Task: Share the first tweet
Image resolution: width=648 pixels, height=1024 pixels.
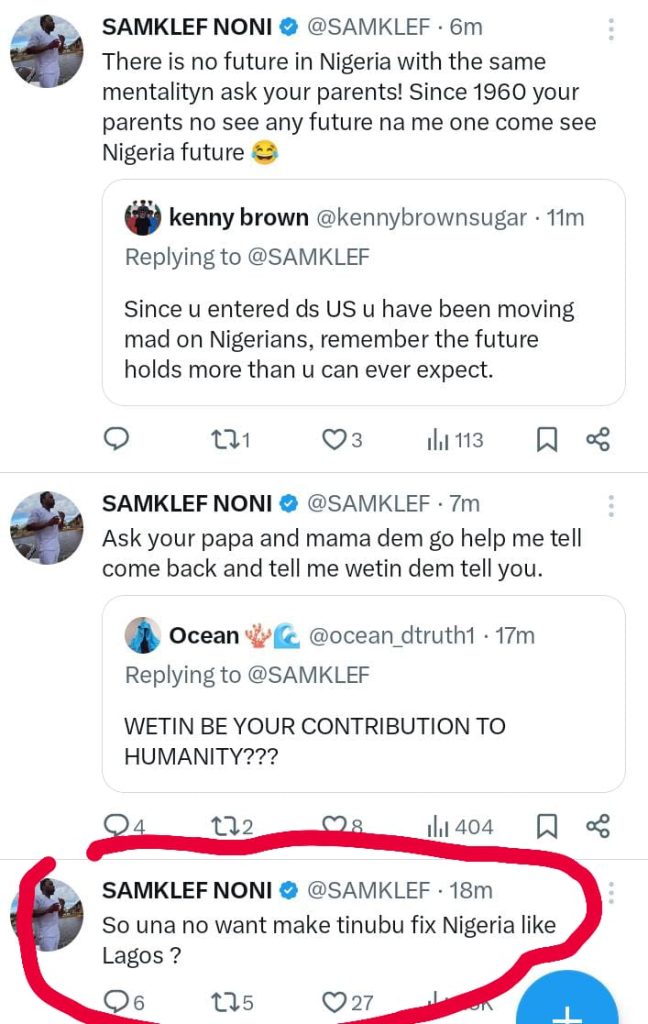Action: [597, 439]
